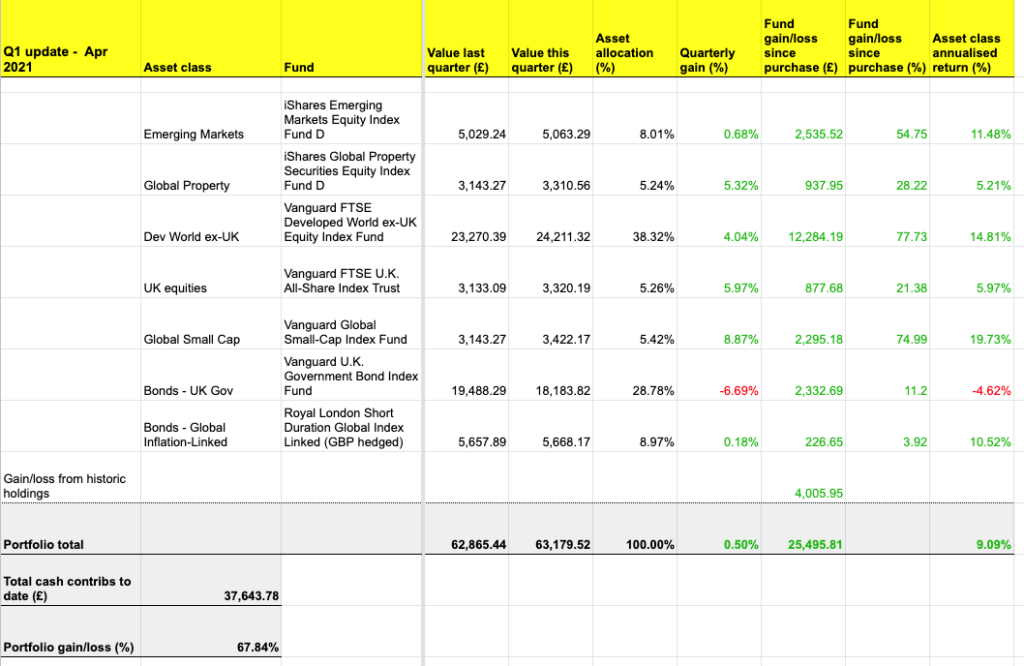Image resolution: width=1024 pixels, height=666 pixels.
Task: Select the 226.65 gain cell
Action: pyautogui.click(x=803, y=426)
